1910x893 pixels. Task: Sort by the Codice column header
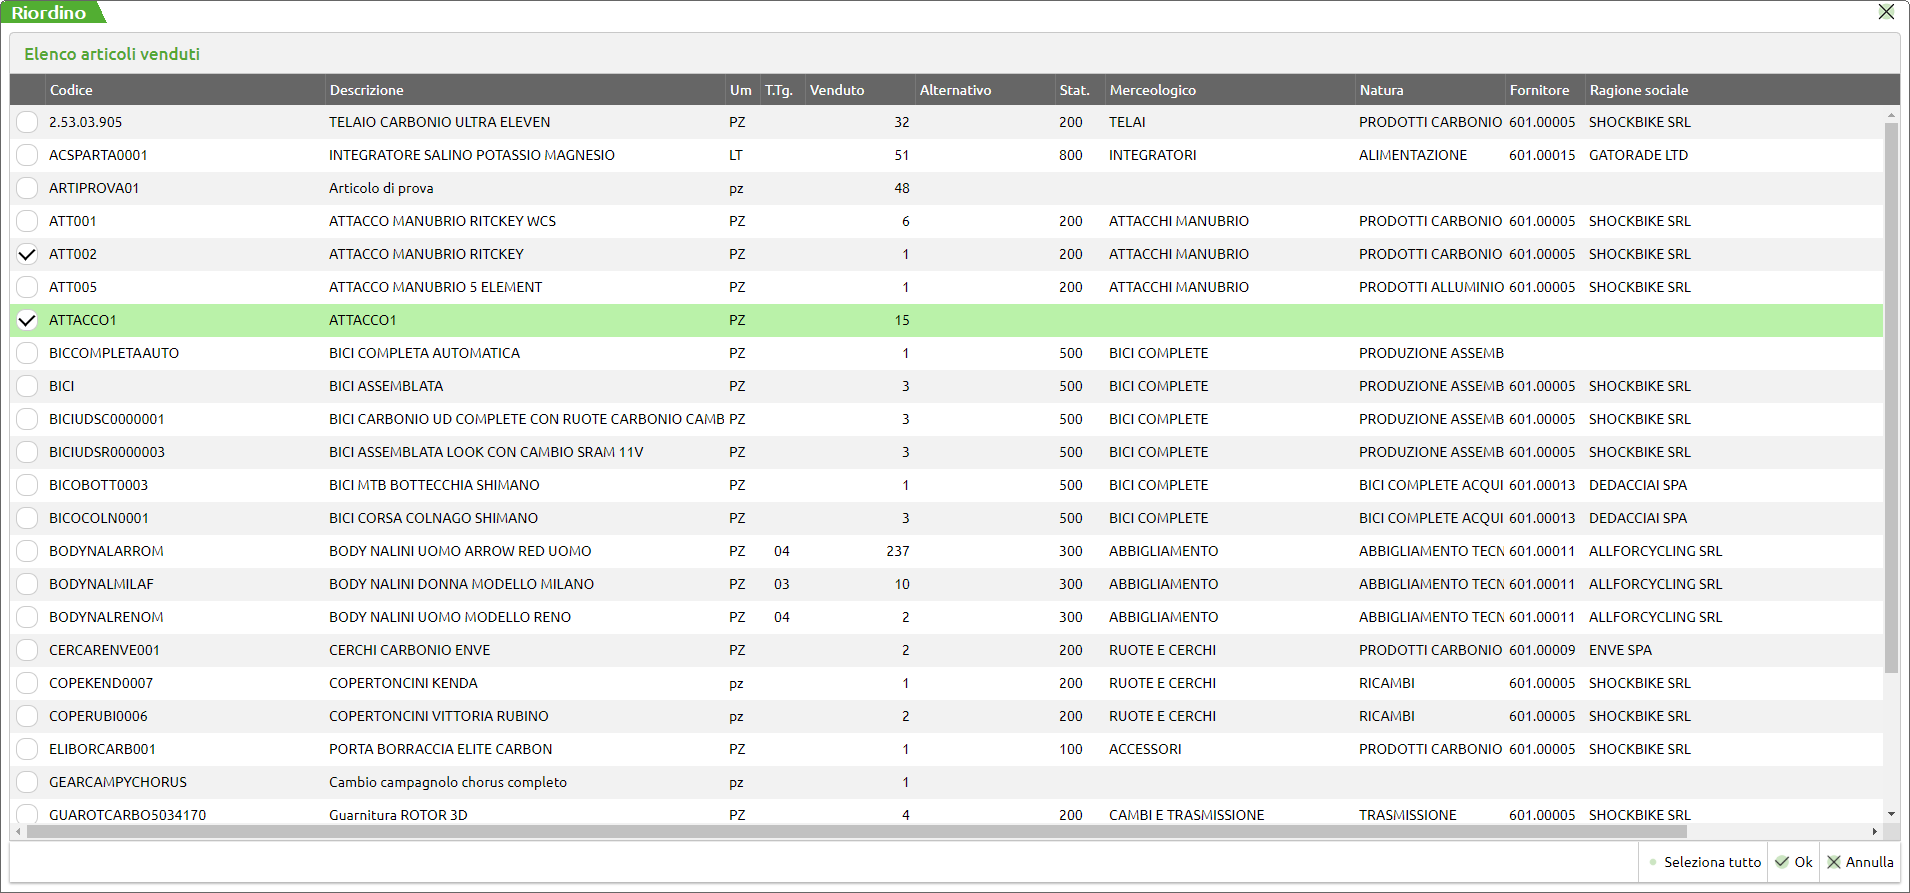pyautogui.click(x=71, y=90)
